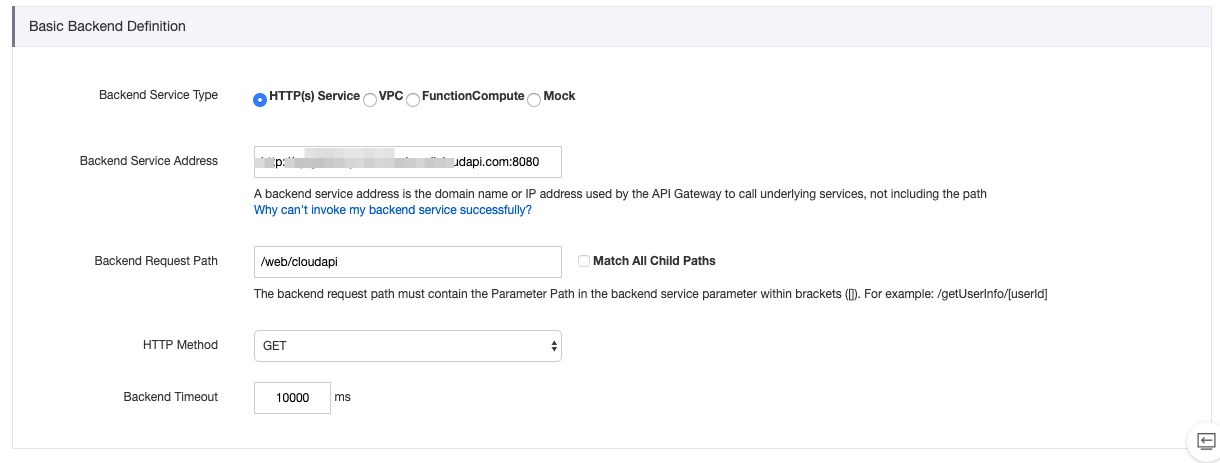
Task: Open the HTTP Method dropdown showing GET
Action: (408, 346)
